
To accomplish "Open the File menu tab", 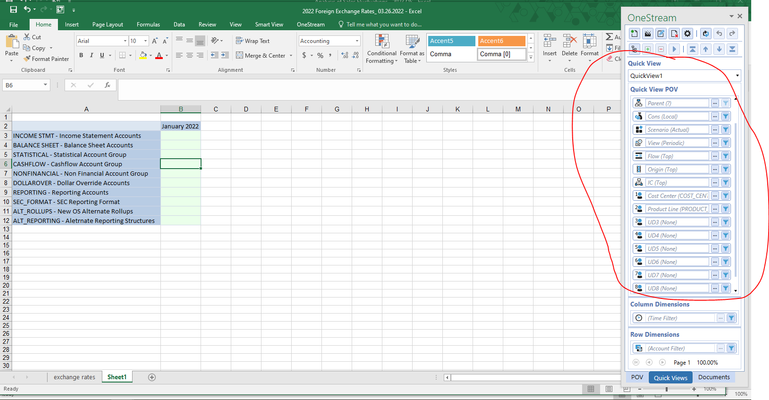I will (14, 25).
